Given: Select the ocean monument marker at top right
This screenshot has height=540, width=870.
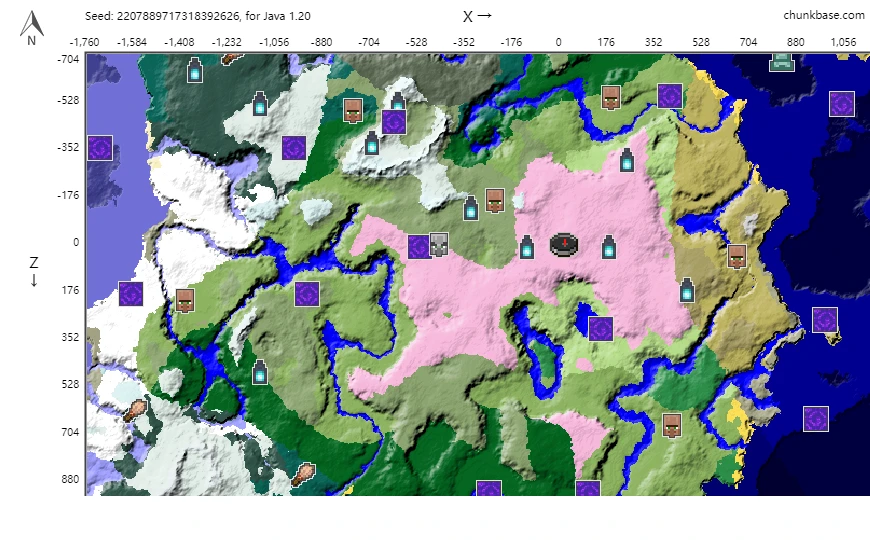Looking at the screenshot, I should (782, 62).
